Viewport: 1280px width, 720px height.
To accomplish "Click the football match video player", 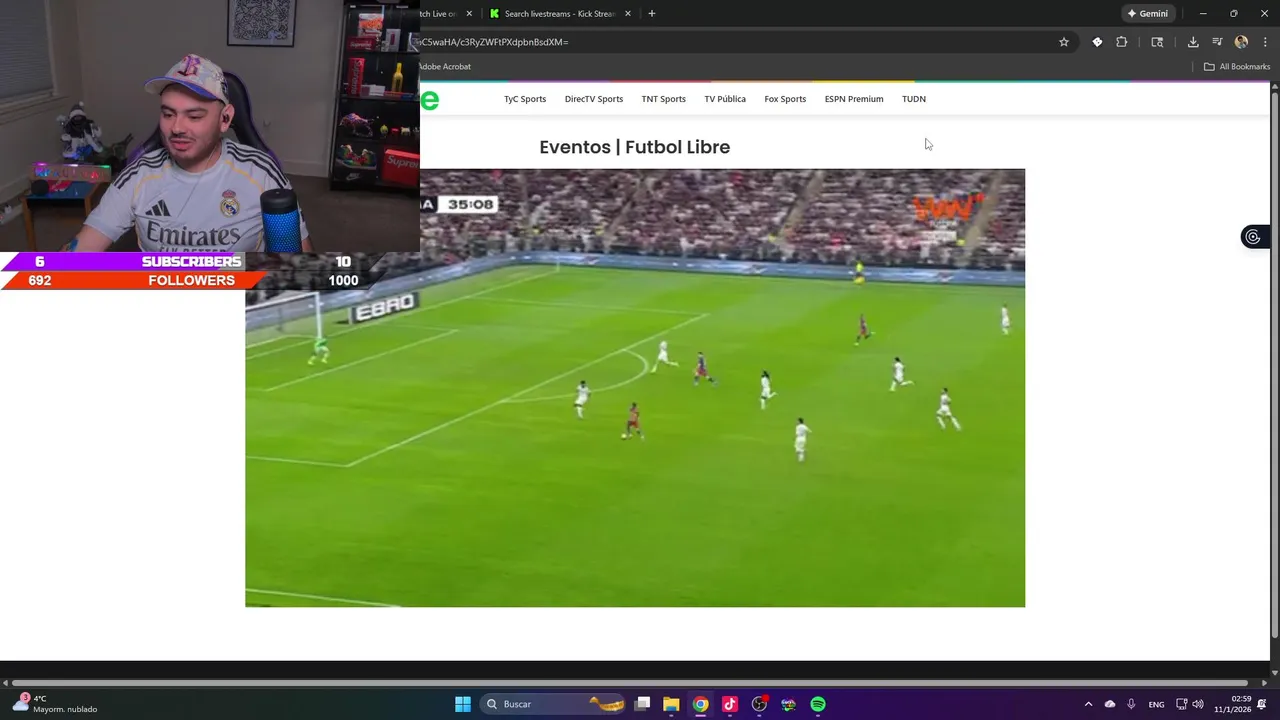I will [x=635, y=388].
